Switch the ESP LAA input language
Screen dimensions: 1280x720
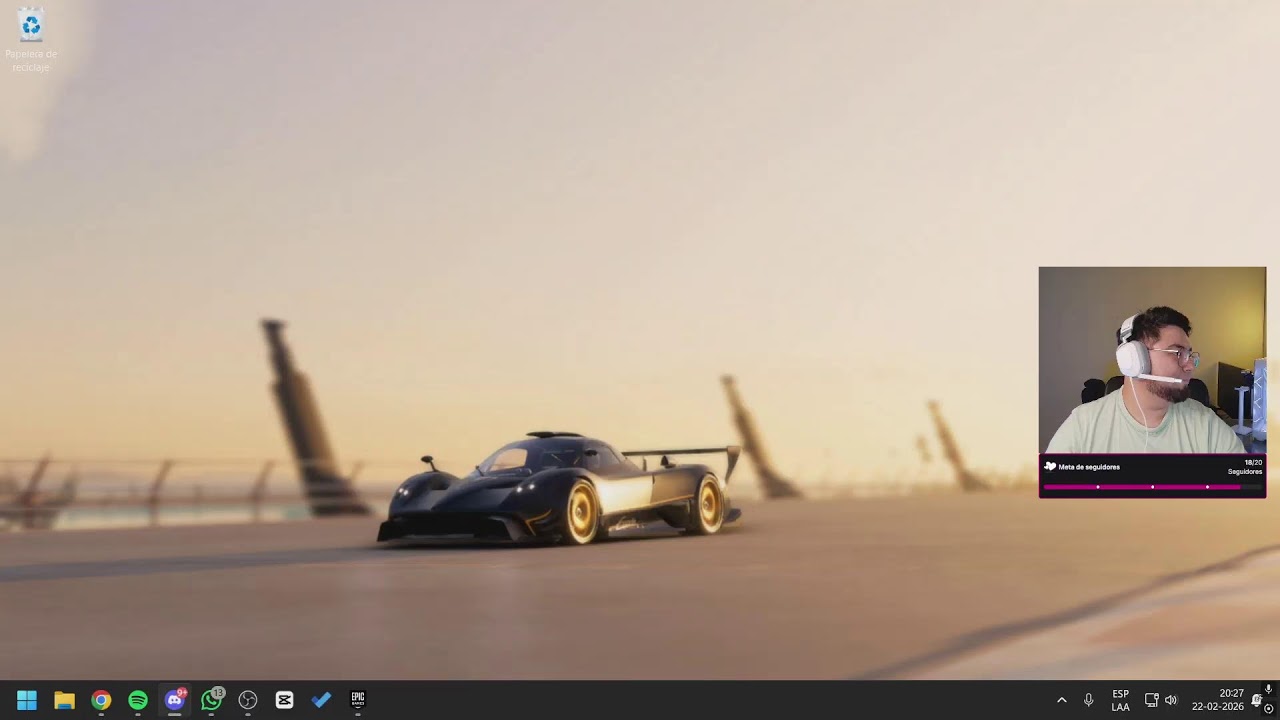(1120, 700)
